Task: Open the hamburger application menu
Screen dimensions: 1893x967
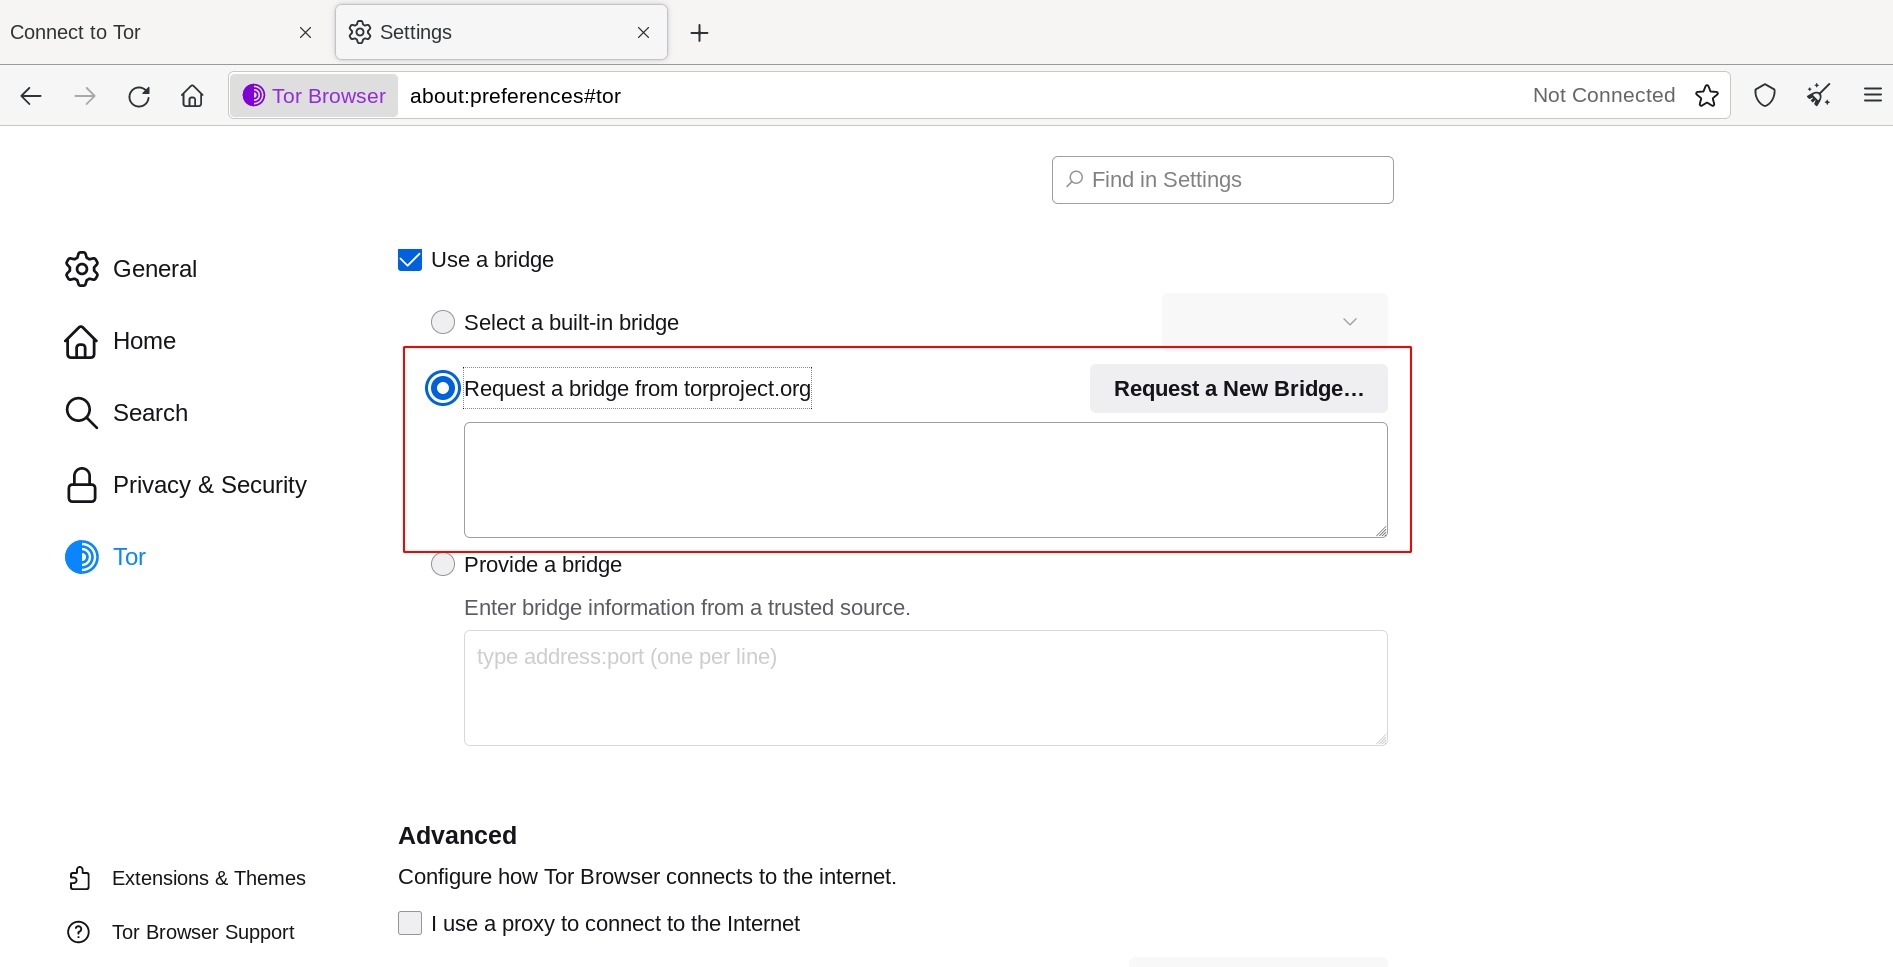Action: (x=1872, y=96)
